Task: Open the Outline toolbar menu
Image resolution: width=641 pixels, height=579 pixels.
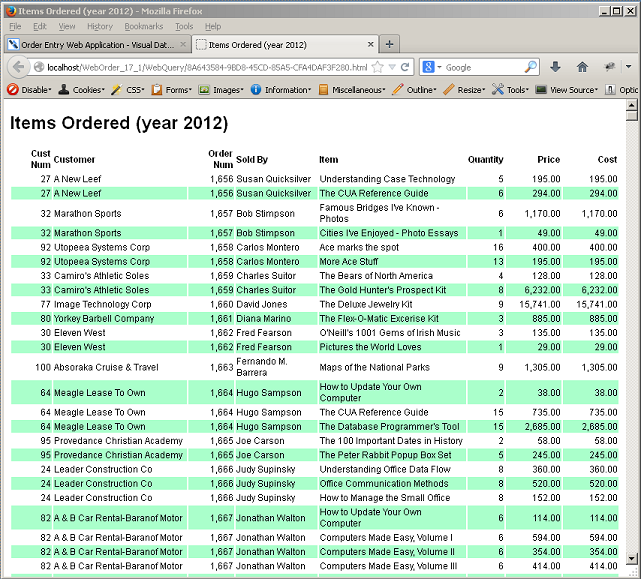Action: click(x=415, y=90)
